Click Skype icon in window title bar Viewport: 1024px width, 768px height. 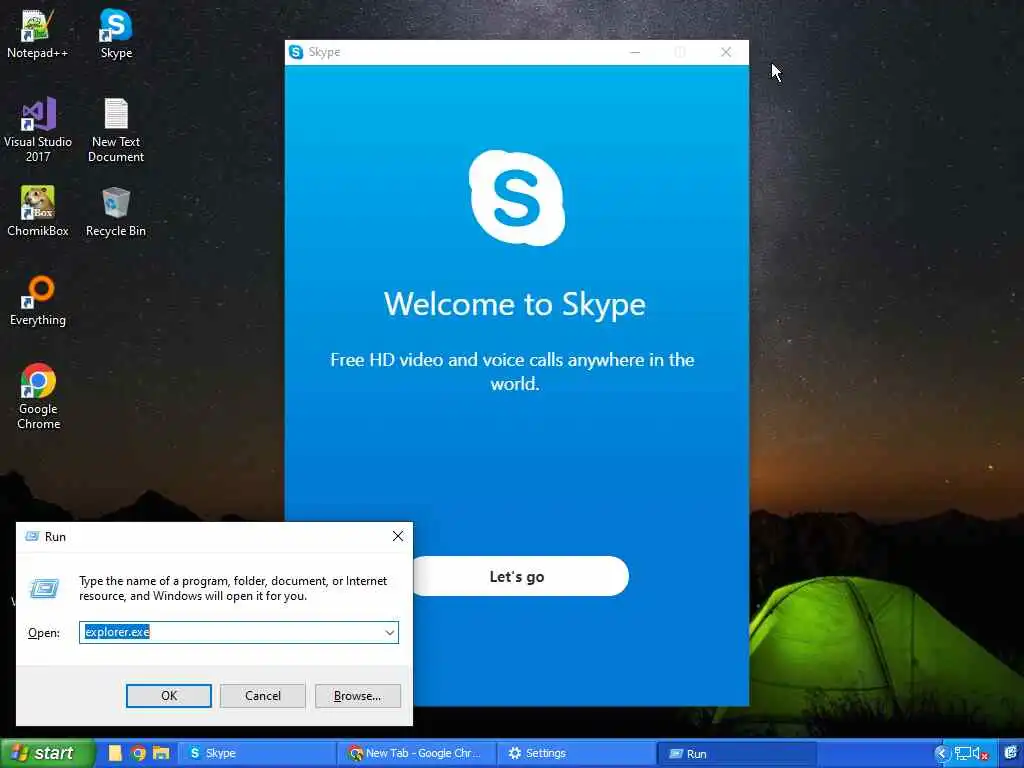(296, 52)
